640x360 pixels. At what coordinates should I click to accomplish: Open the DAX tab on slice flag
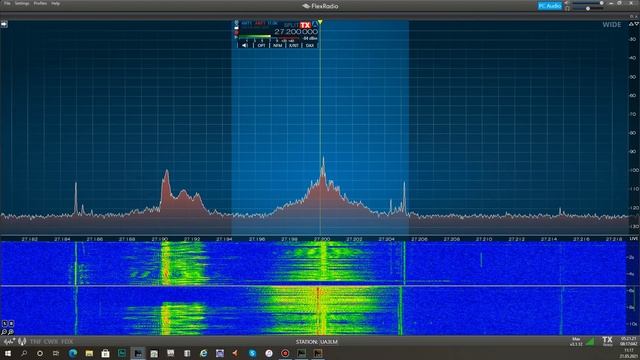(x=309, y=45)
